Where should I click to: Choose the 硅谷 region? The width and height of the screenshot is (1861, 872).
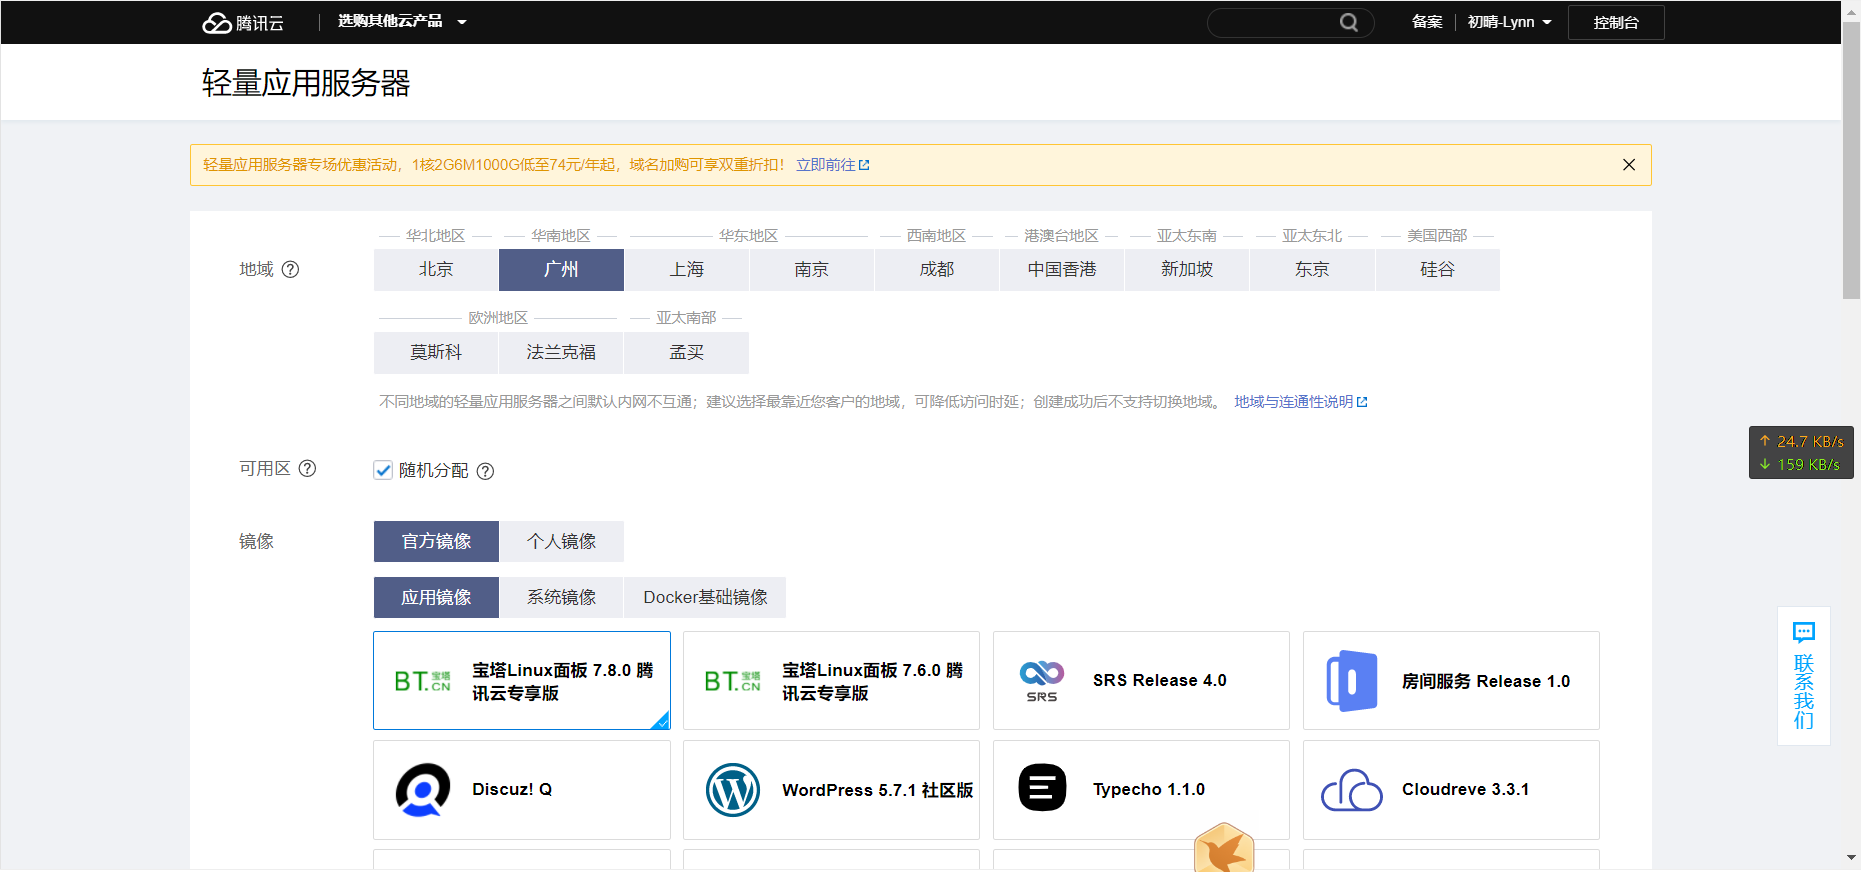pos(1438,270)
